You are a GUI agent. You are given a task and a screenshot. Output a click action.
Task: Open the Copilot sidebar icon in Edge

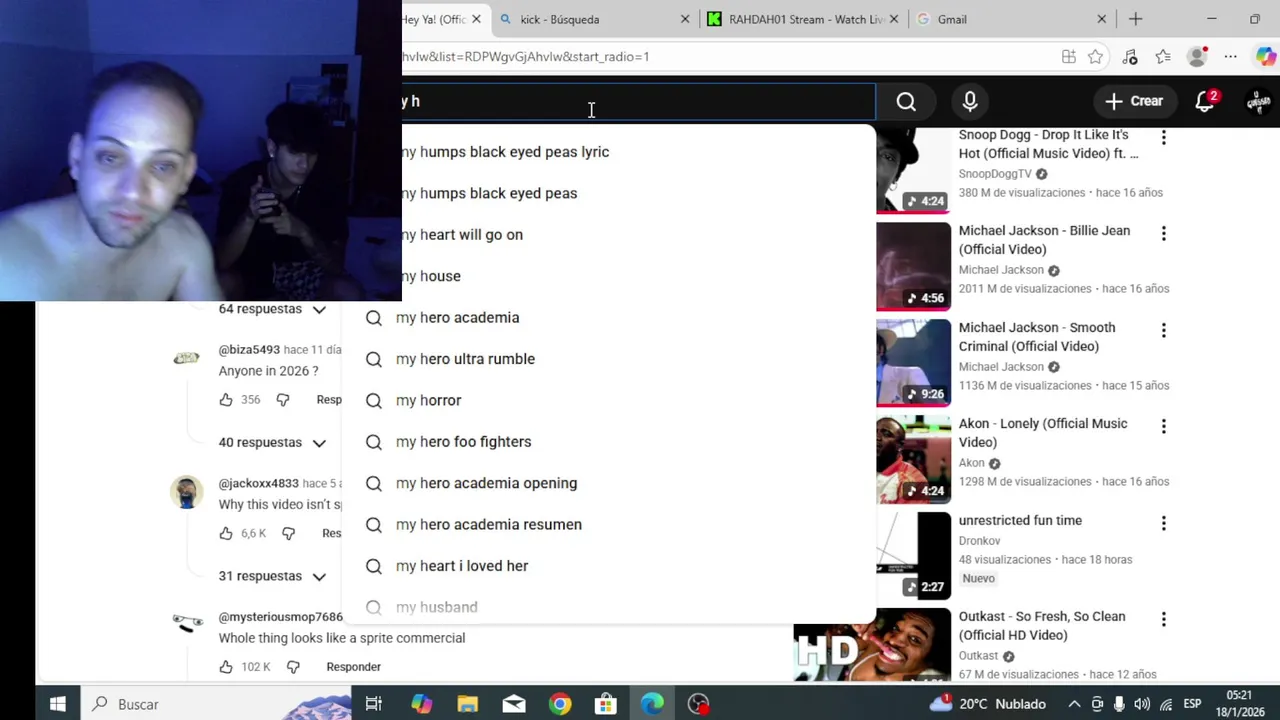pos(1265,57)
